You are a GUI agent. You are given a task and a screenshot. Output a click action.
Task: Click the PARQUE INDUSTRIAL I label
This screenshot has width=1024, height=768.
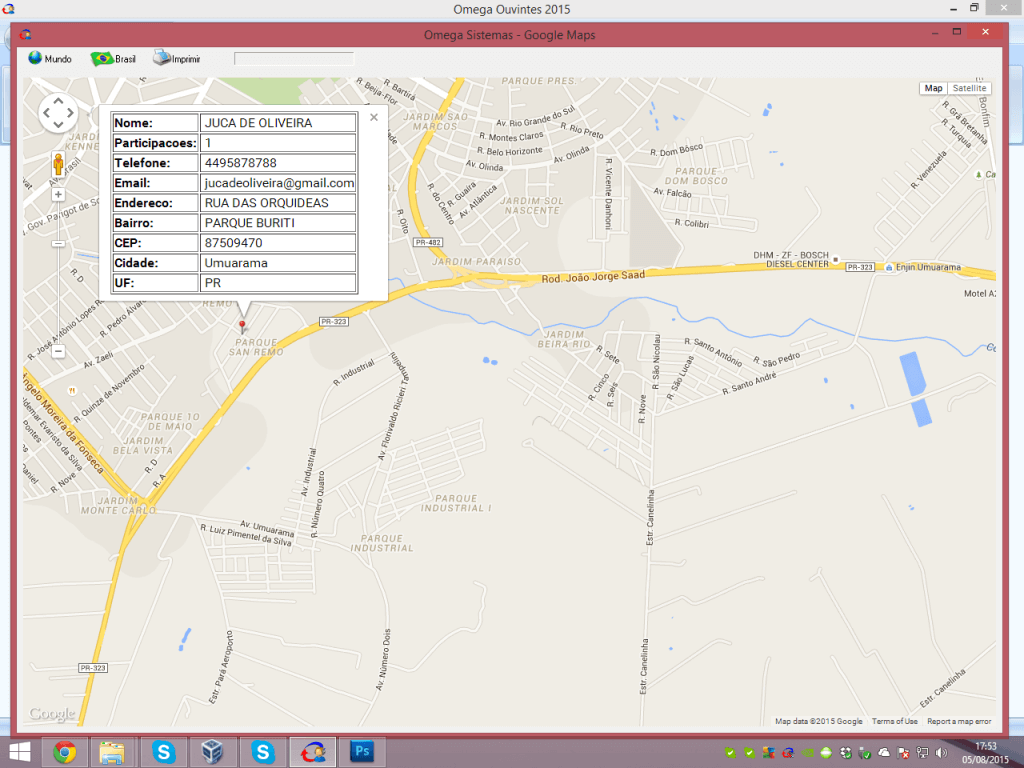point(456,504)
